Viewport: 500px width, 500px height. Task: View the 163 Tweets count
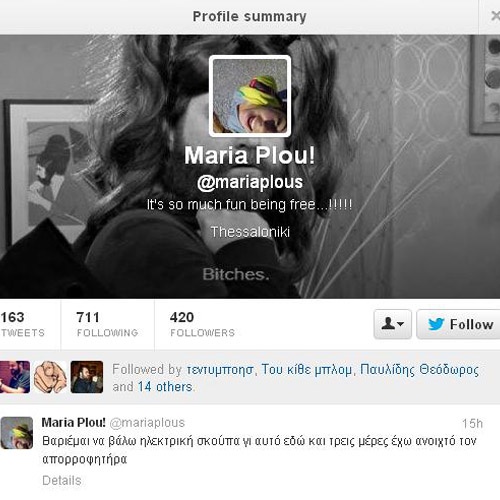[x=22, y=324]
